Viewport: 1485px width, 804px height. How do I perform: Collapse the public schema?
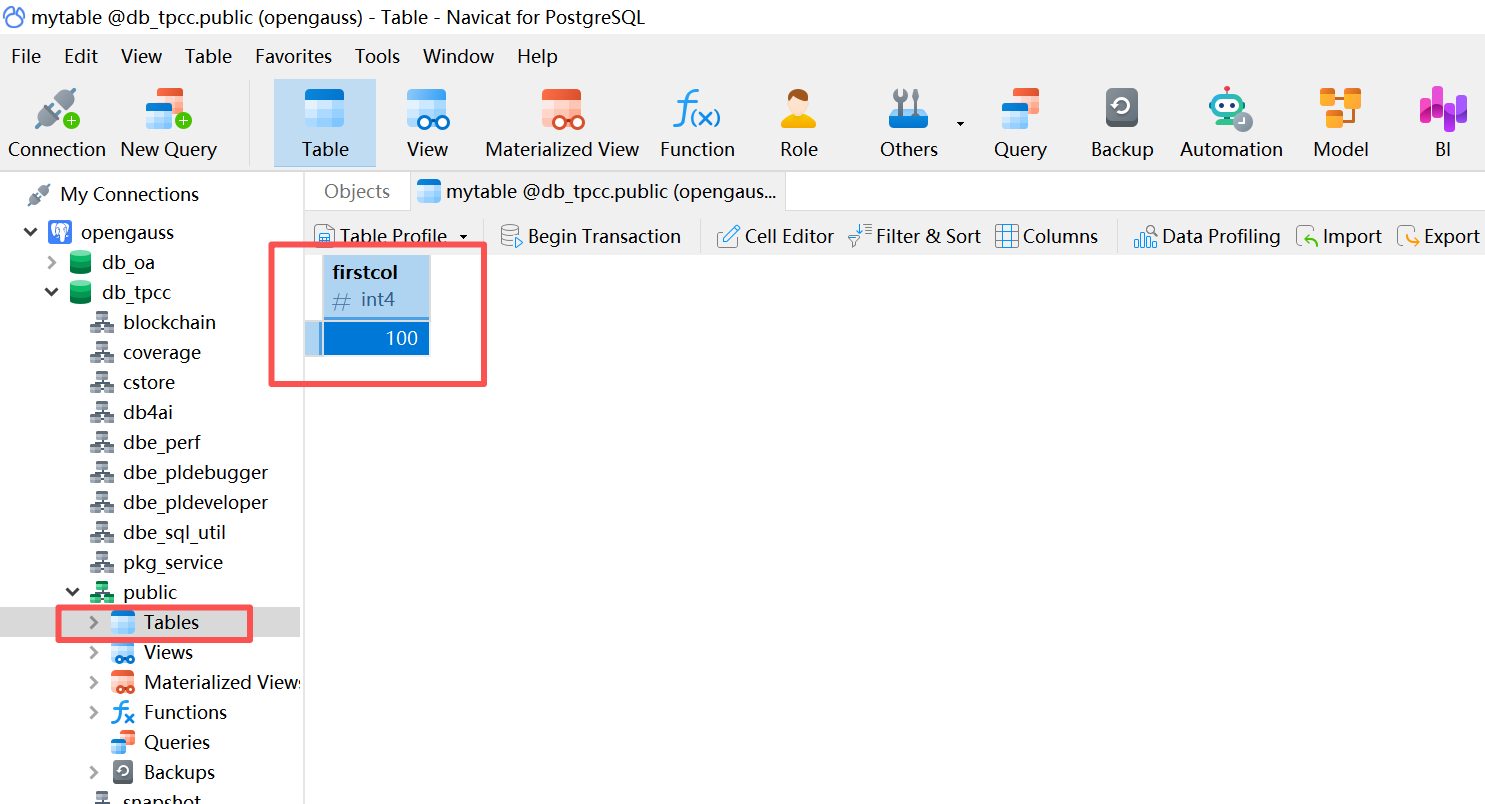pos(73,592)
